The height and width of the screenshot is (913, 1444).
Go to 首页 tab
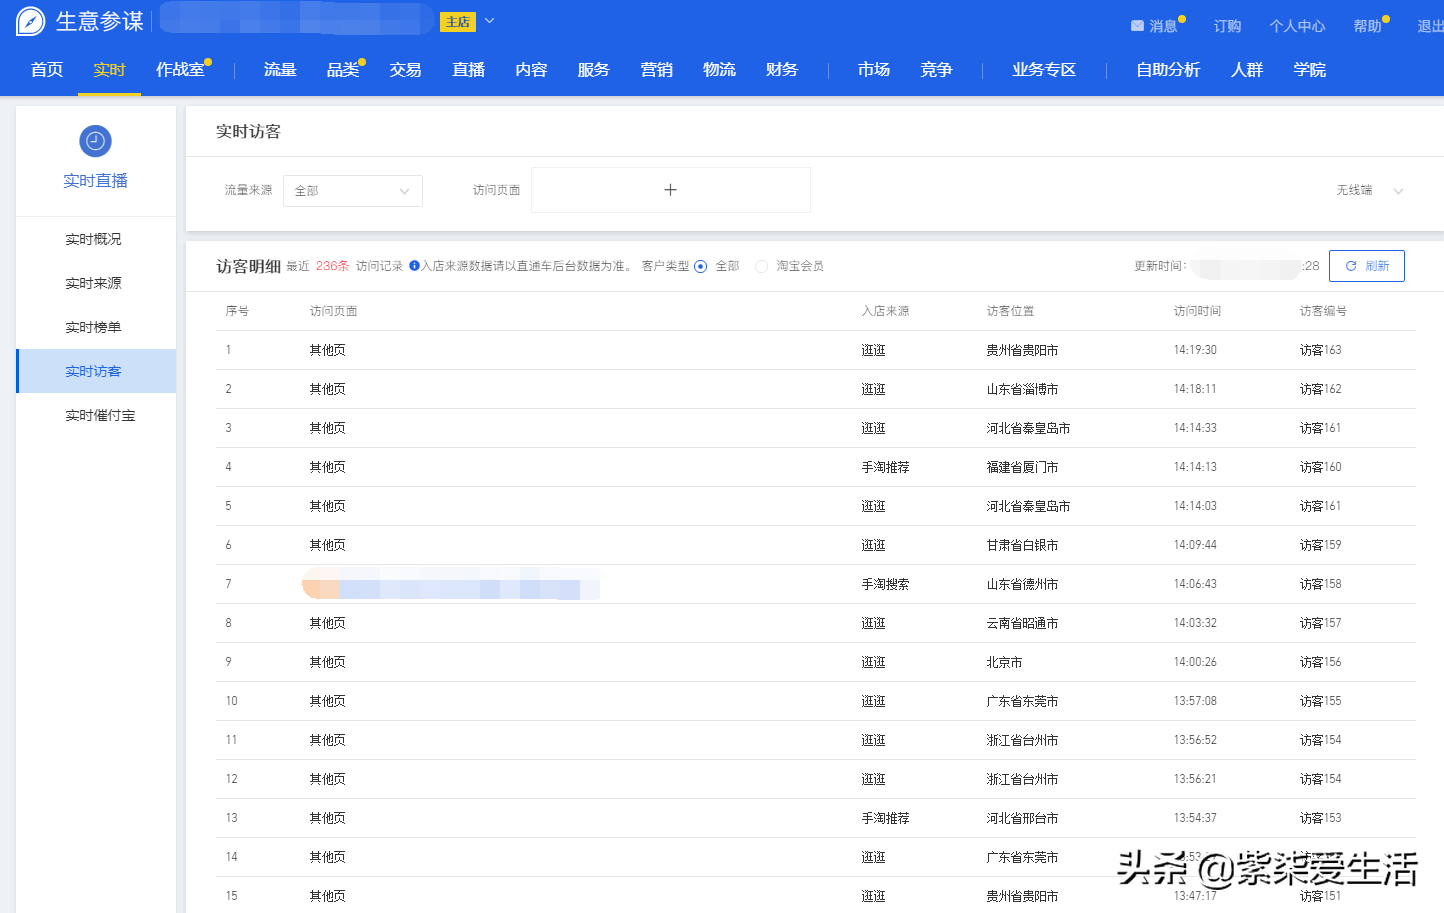tap(47, 70)
